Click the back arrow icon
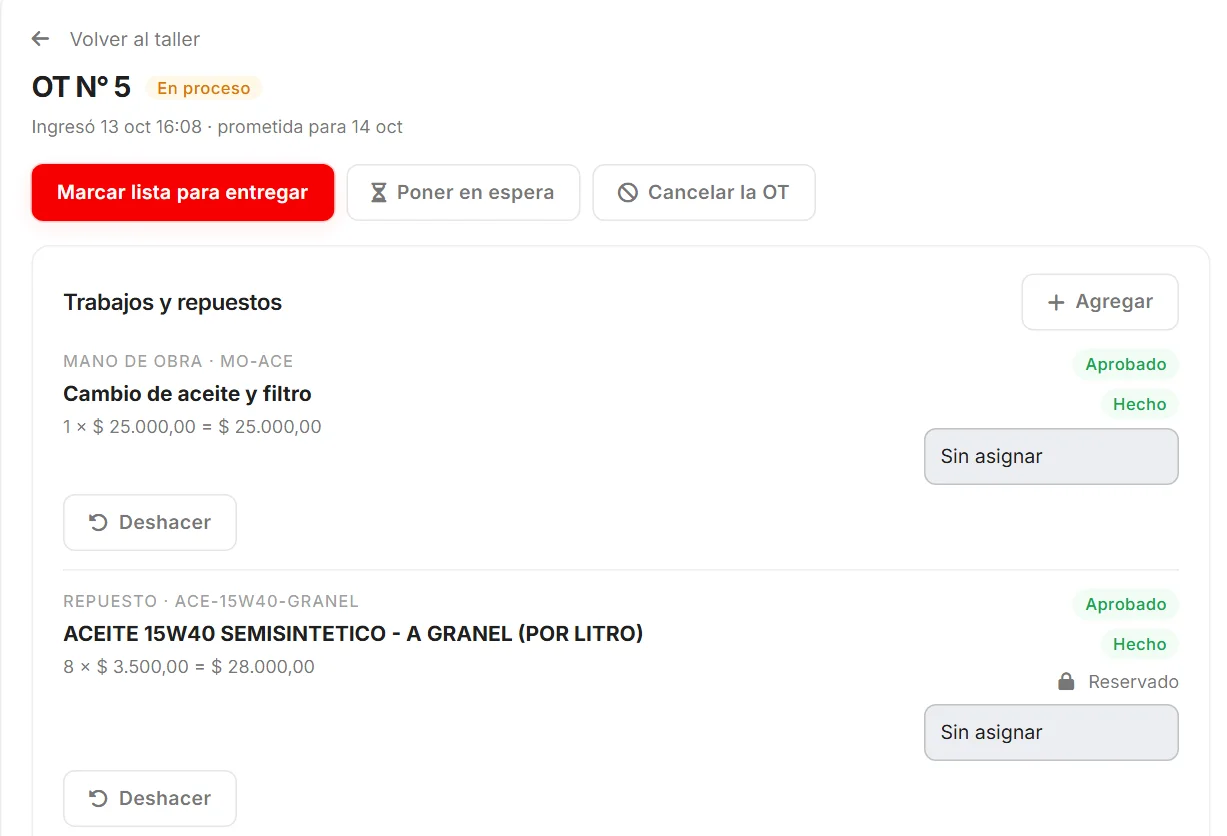 pos(40,39)
